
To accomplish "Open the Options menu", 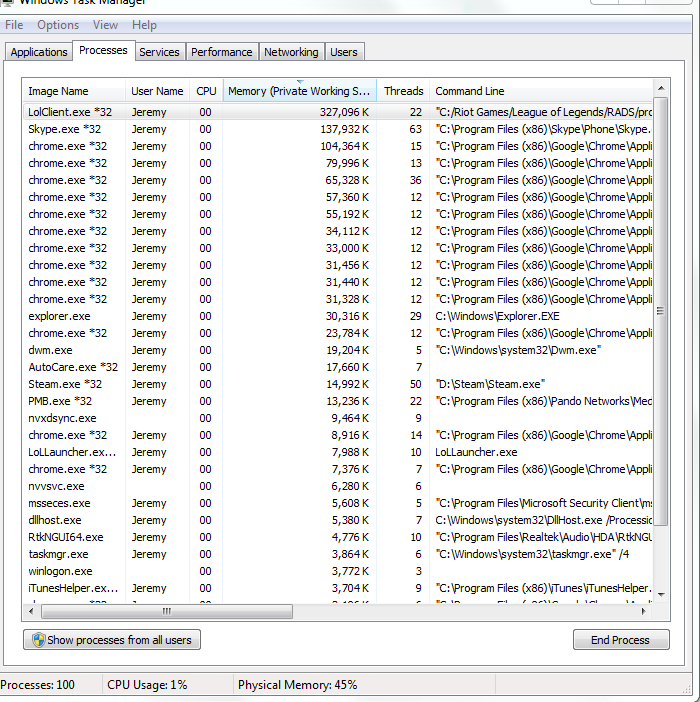I will (58, 25).
